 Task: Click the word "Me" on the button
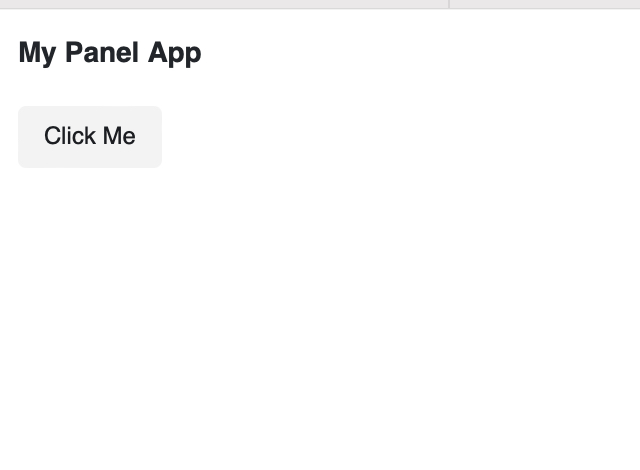(x=118, y=137)
